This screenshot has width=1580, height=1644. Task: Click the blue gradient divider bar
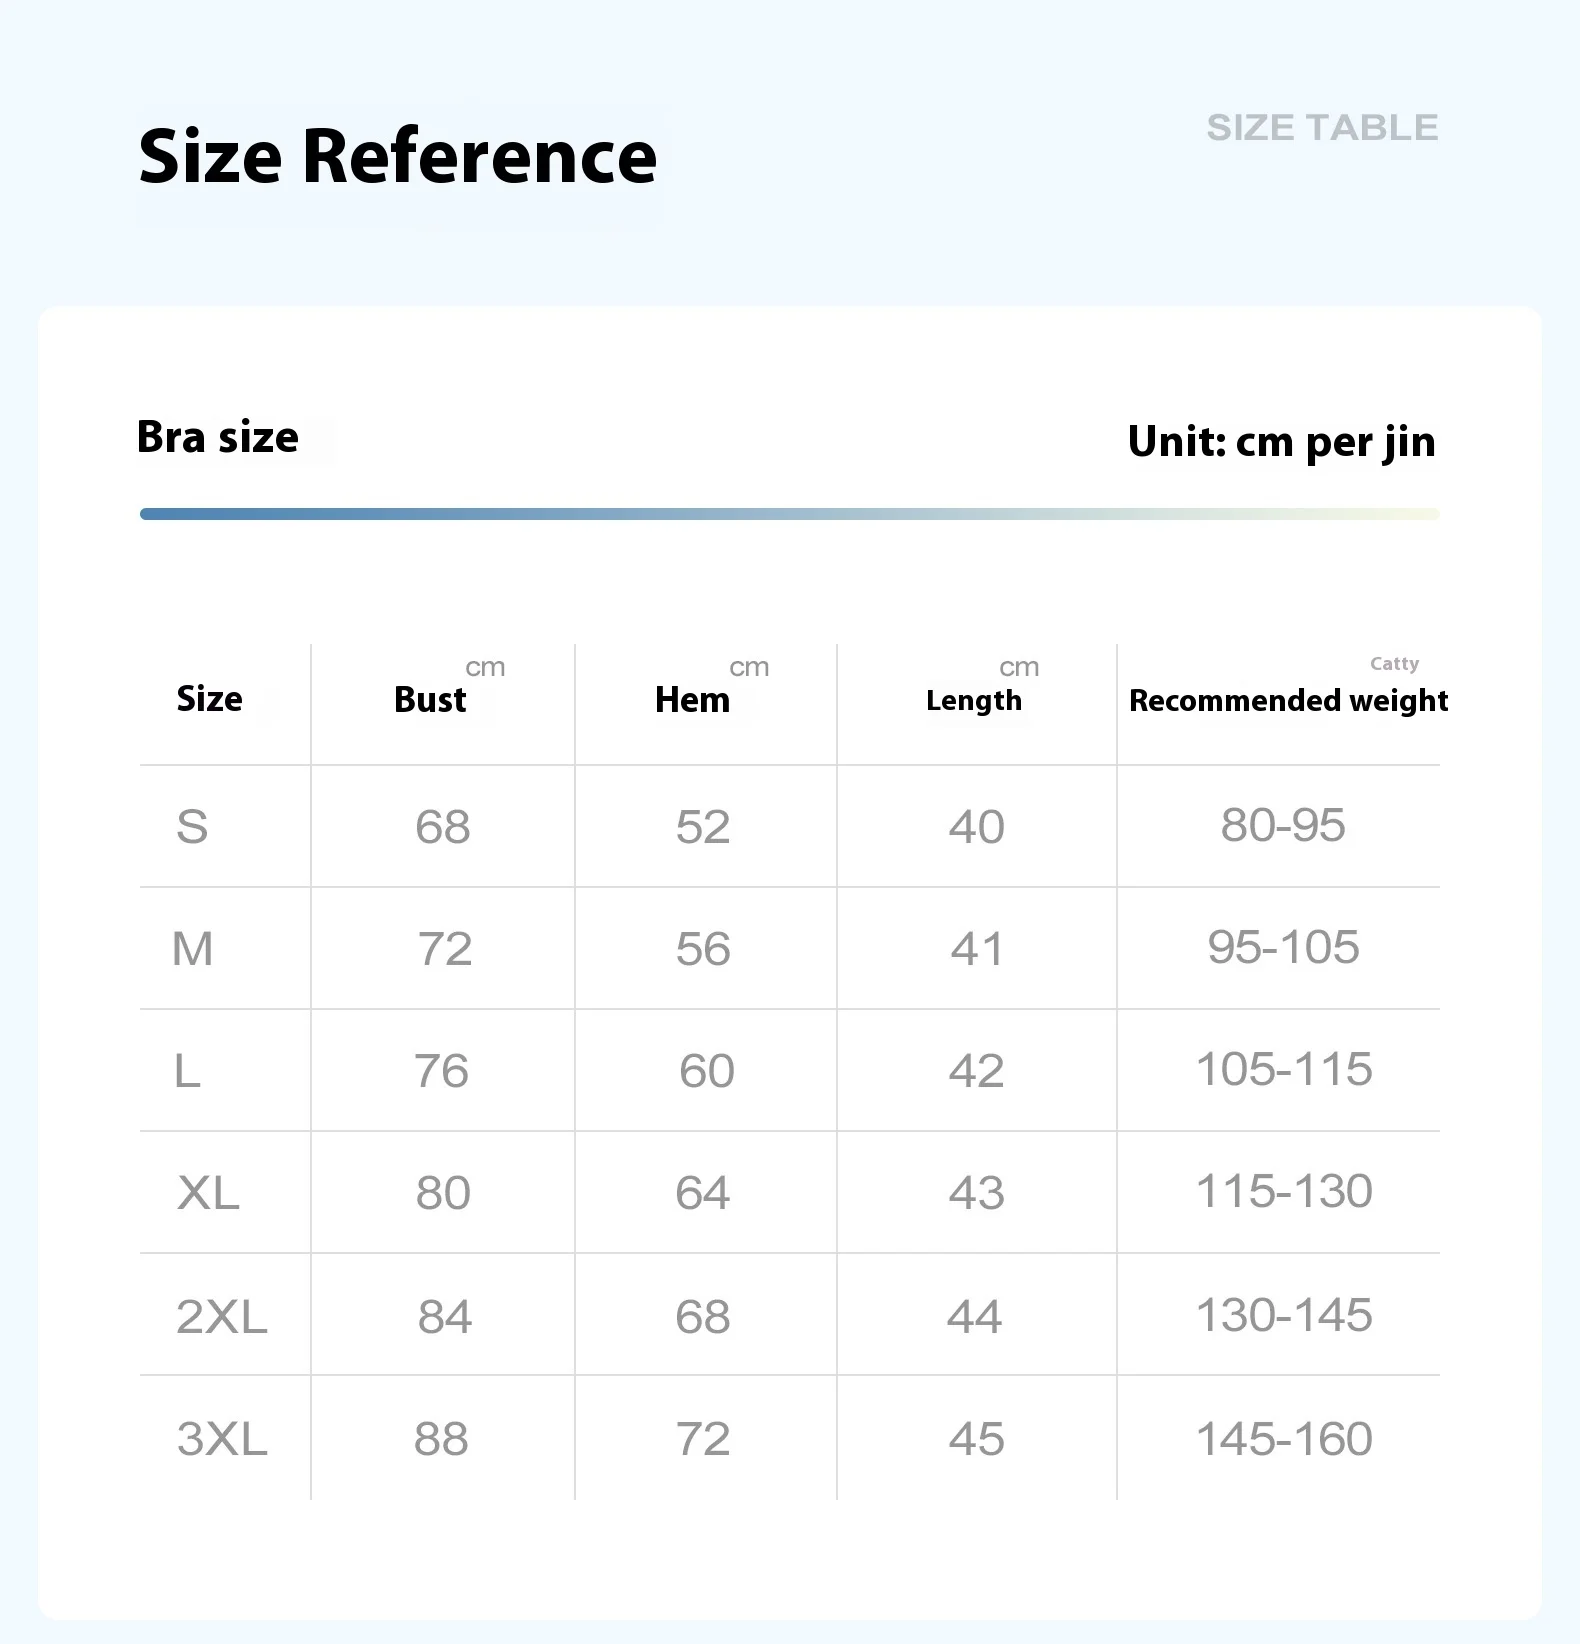[790, 514]
